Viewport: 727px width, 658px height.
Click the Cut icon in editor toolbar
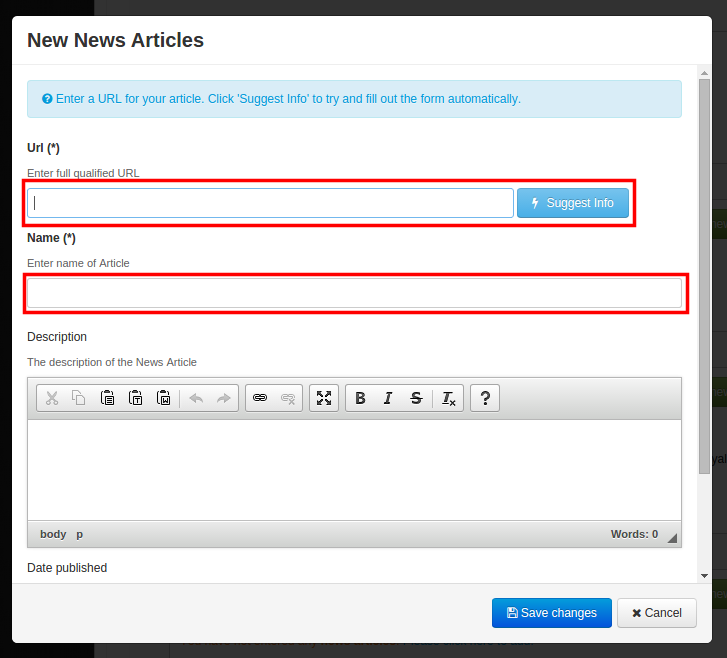pyautogui.click(x=52, y=398)
